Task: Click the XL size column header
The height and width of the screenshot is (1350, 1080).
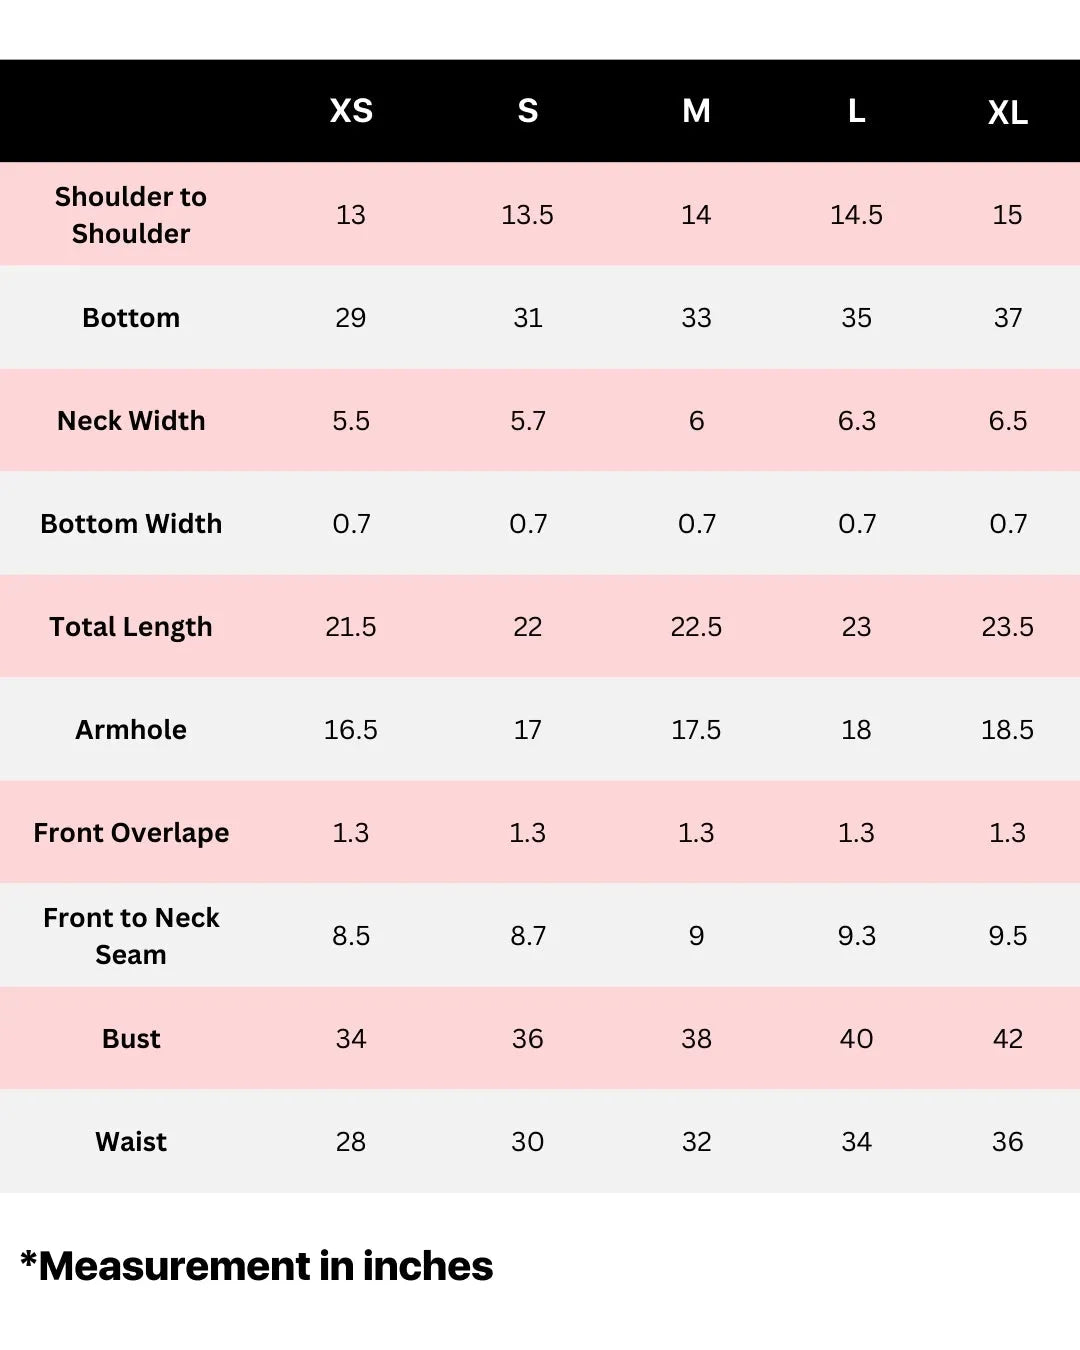Action: 1007,113
